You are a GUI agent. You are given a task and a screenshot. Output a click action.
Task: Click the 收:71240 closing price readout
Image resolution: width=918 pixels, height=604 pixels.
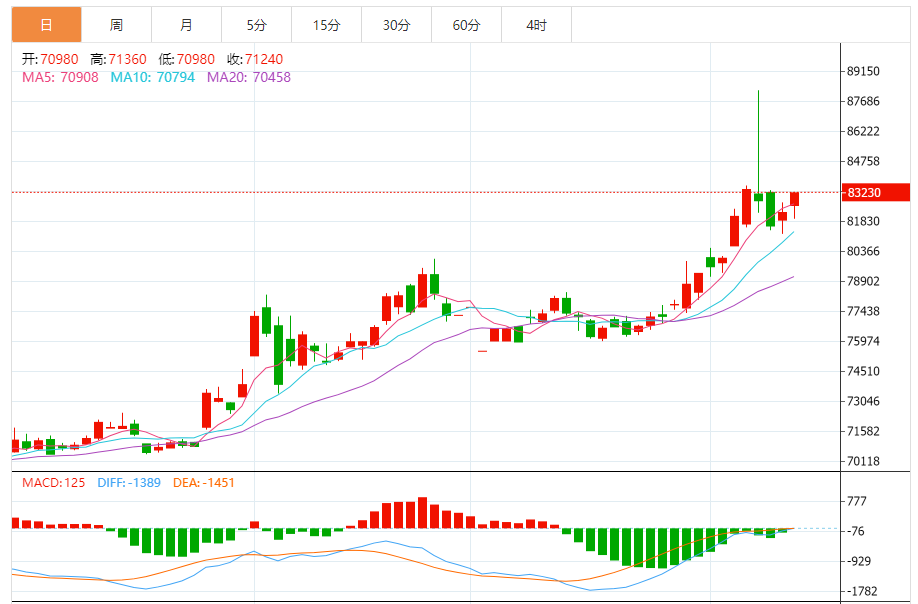254,59
